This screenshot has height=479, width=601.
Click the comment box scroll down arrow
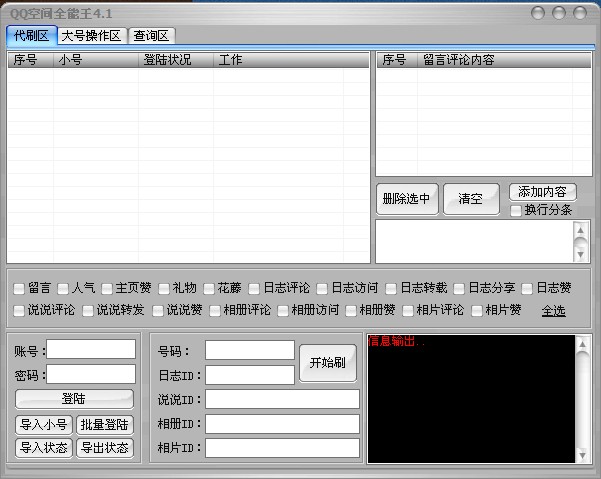pos(581,255)
